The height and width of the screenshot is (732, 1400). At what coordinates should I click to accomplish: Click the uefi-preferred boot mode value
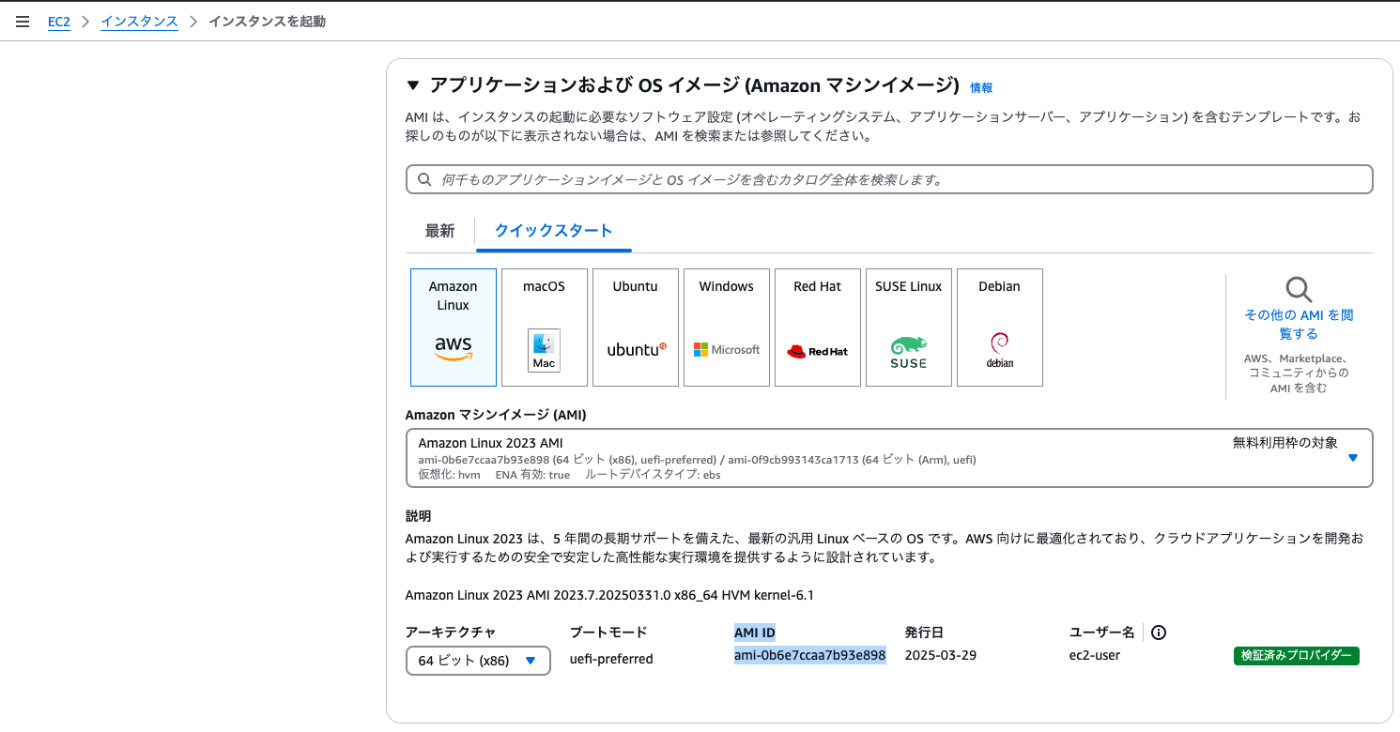[611, 659]
